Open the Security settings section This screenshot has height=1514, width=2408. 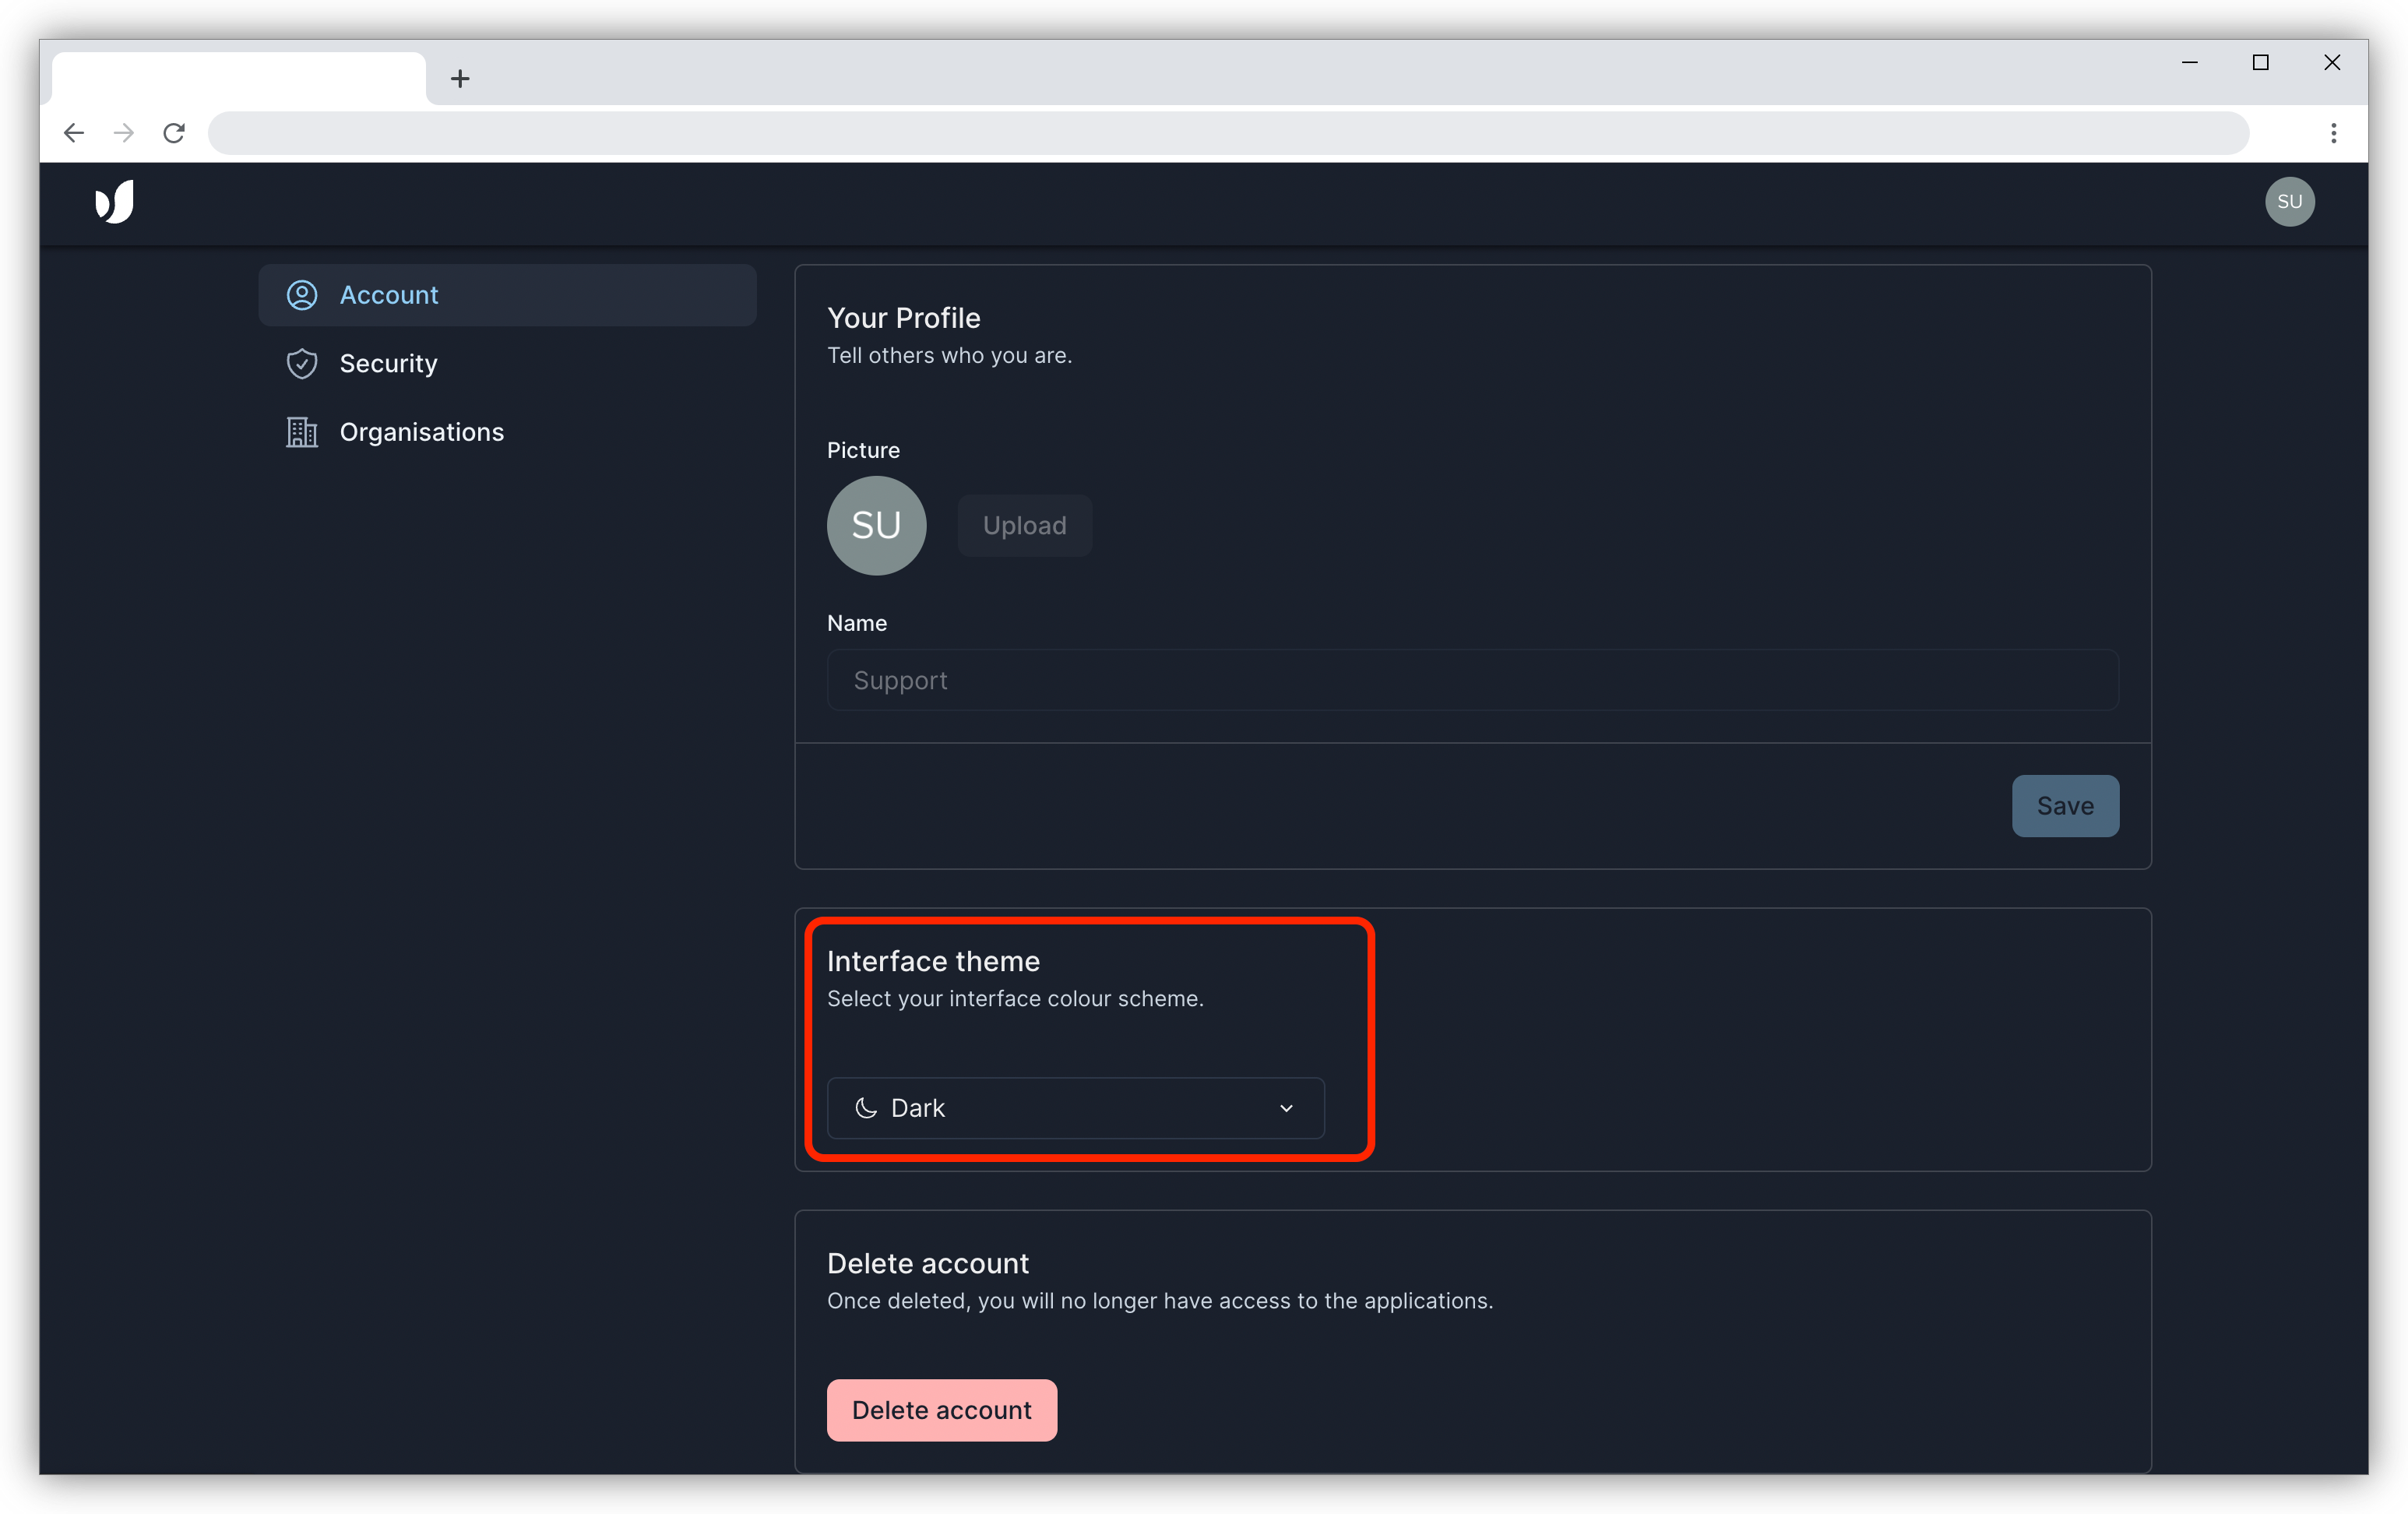(x=507, y=364)
